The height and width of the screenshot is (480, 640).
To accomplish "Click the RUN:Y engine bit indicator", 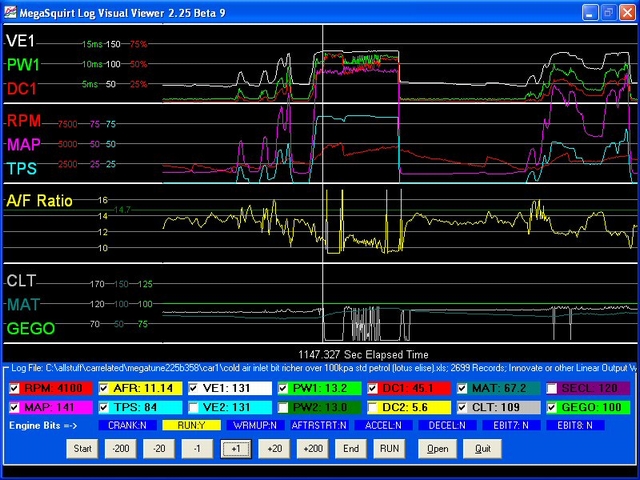I will [191, 425].
